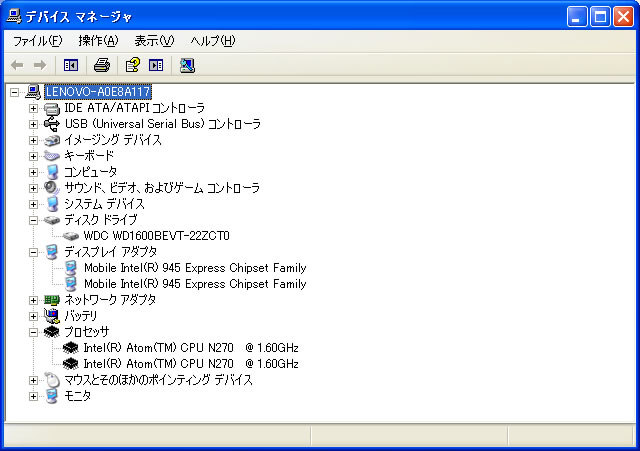The image size is (640, 451).
Task: Expand the キーボード node
Action: coord(33,156)
